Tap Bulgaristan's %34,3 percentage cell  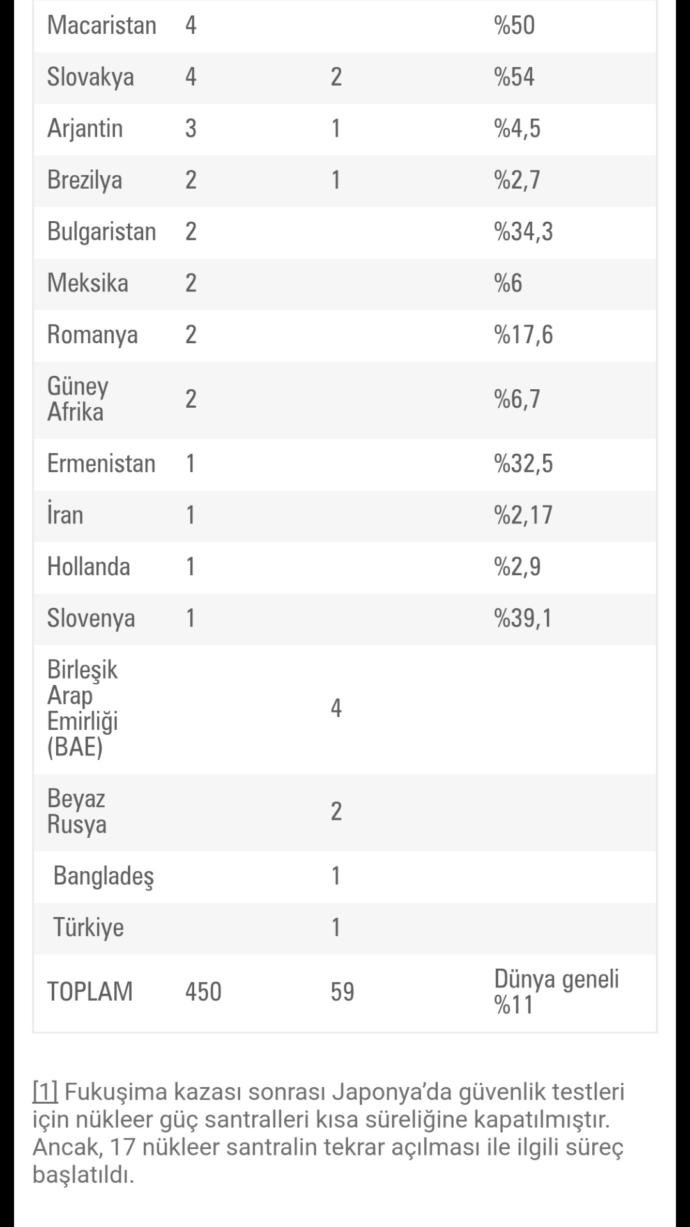pos(523,232)
